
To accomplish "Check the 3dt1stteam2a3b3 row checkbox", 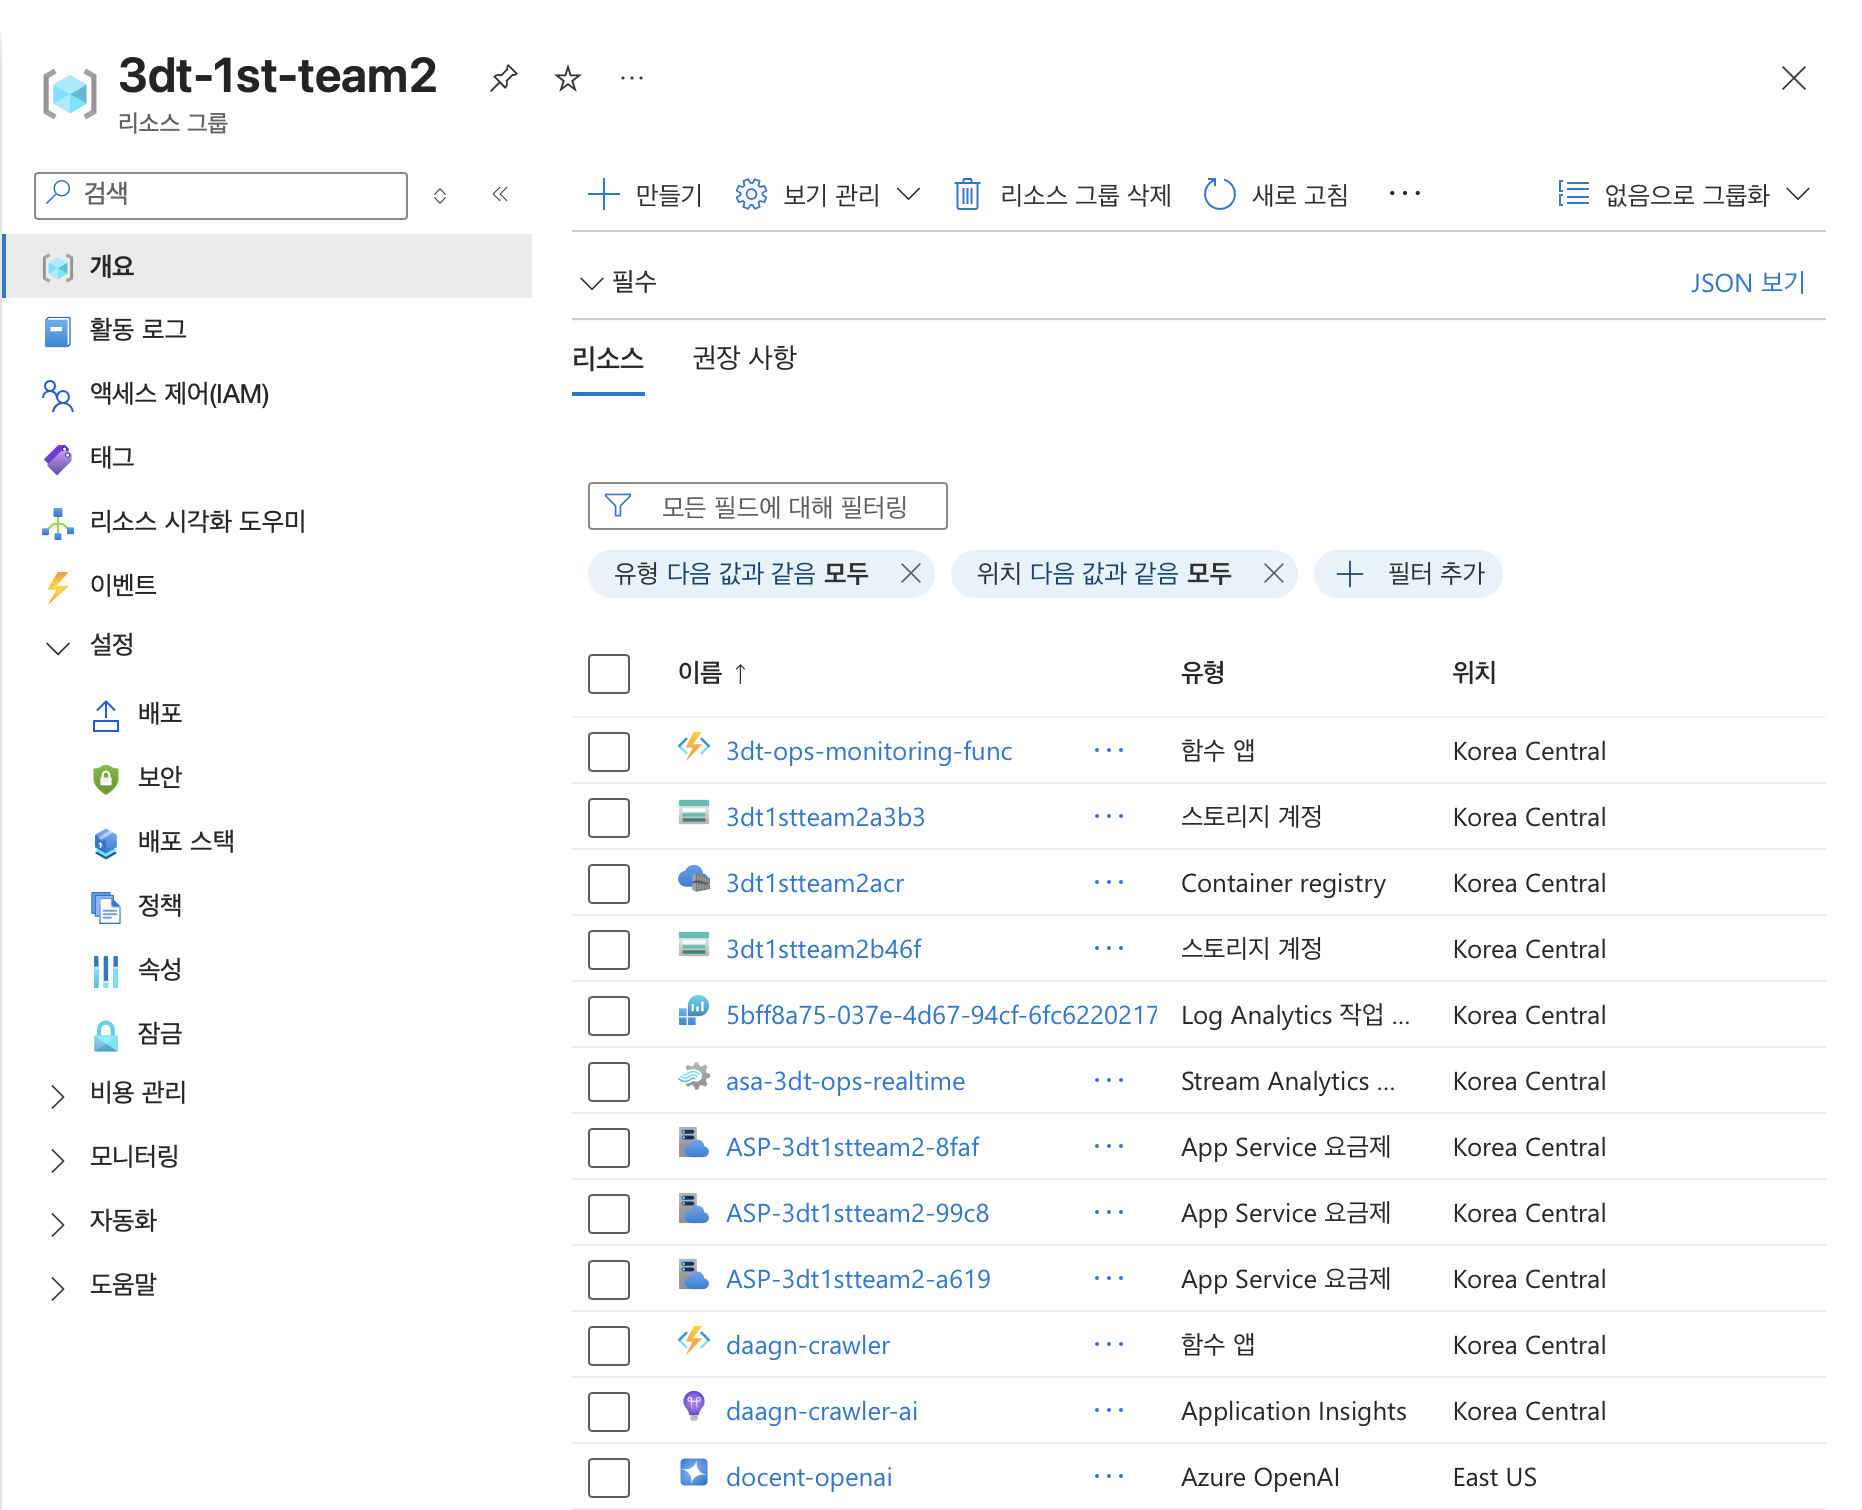I will [609, 818].
